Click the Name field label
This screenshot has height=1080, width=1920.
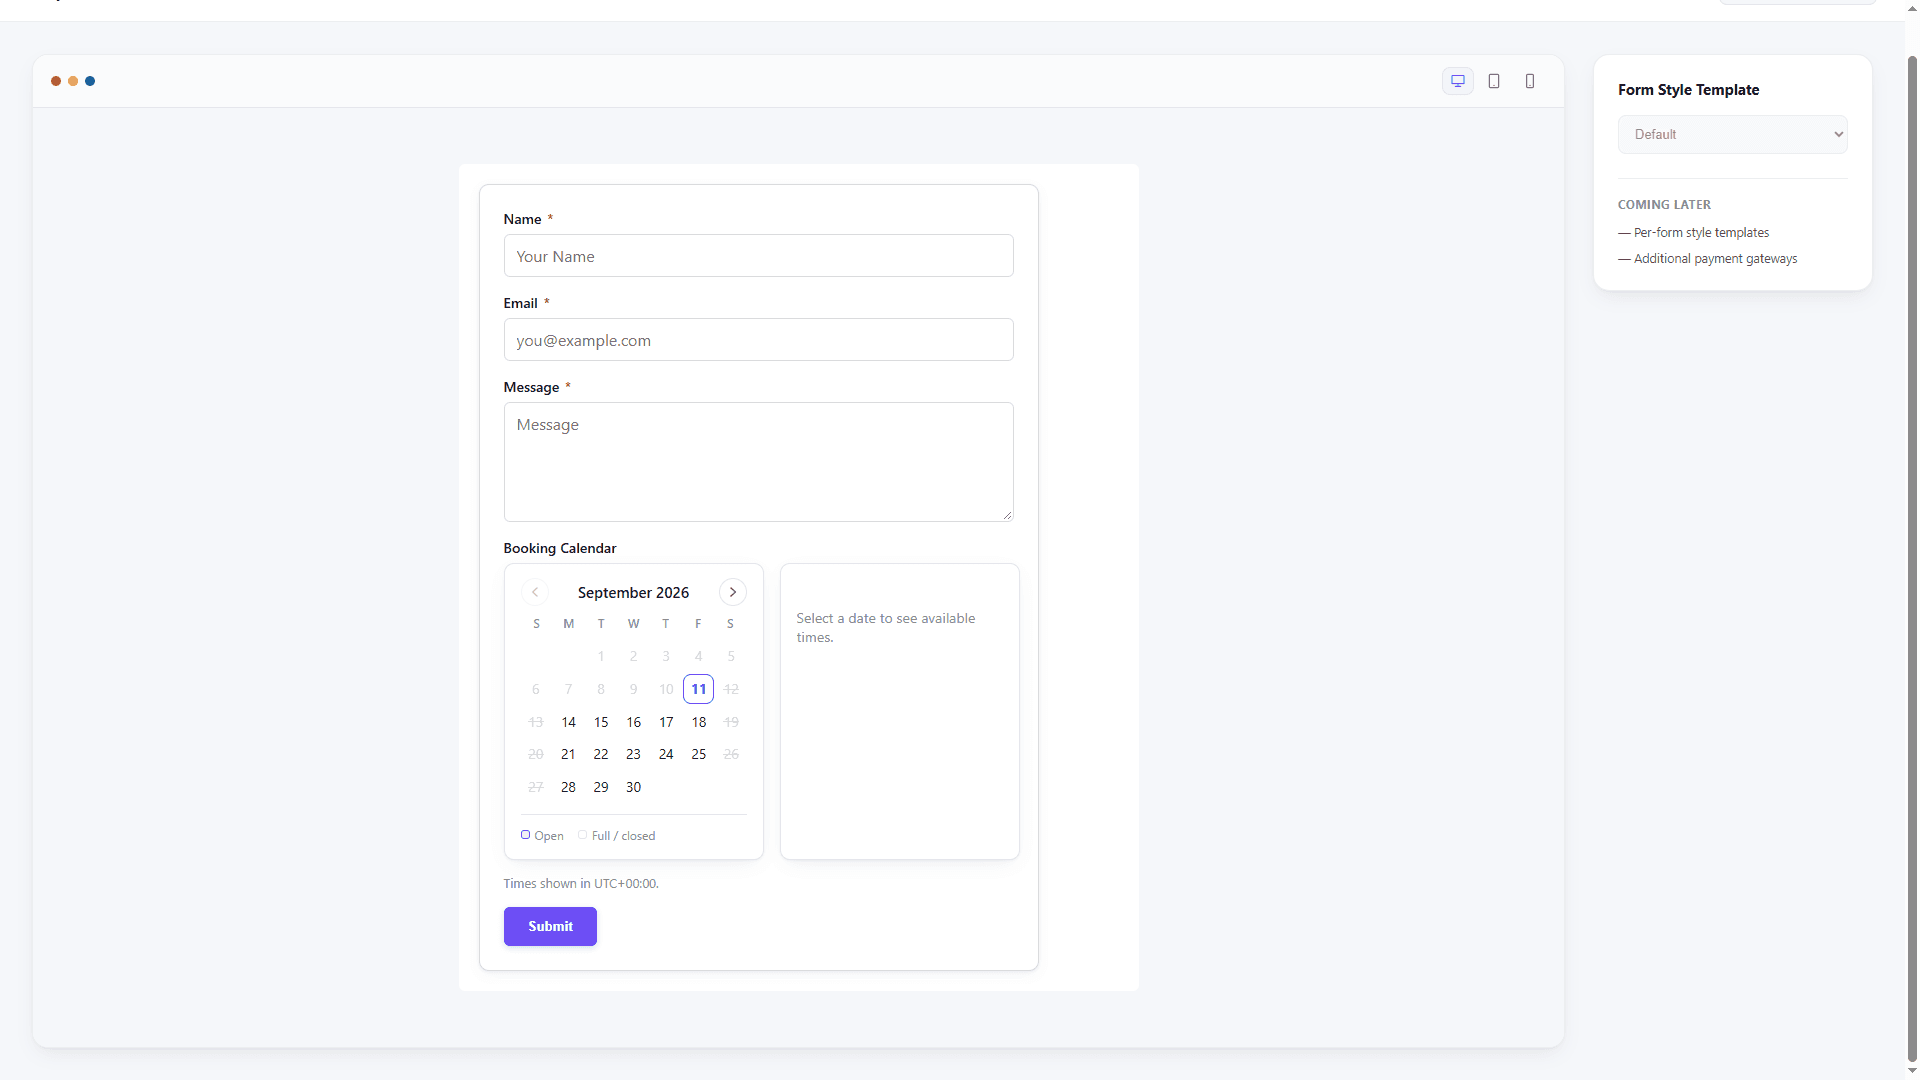click(x=522, y=219)
